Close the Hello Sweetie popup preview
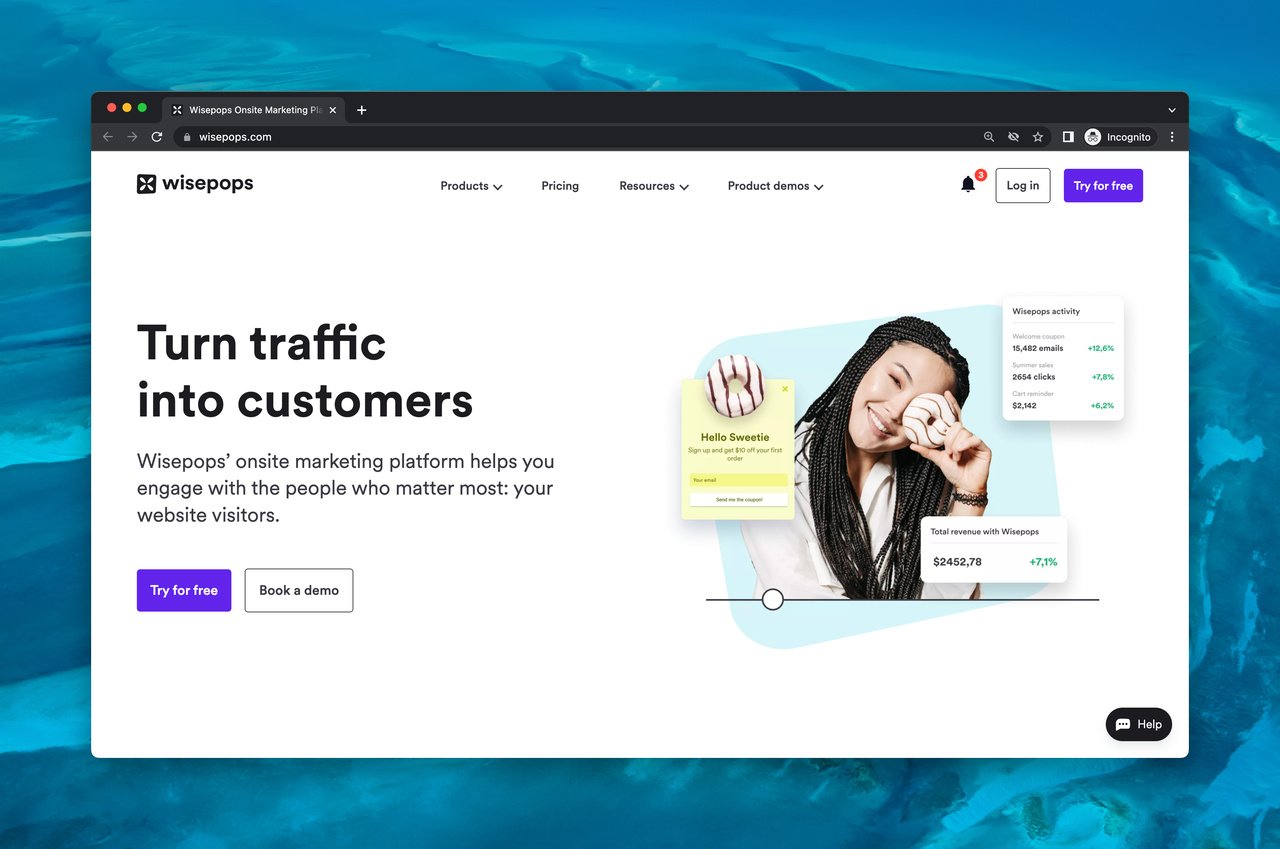The height and width of the screenshot is (849, 1280). (785, 389)
